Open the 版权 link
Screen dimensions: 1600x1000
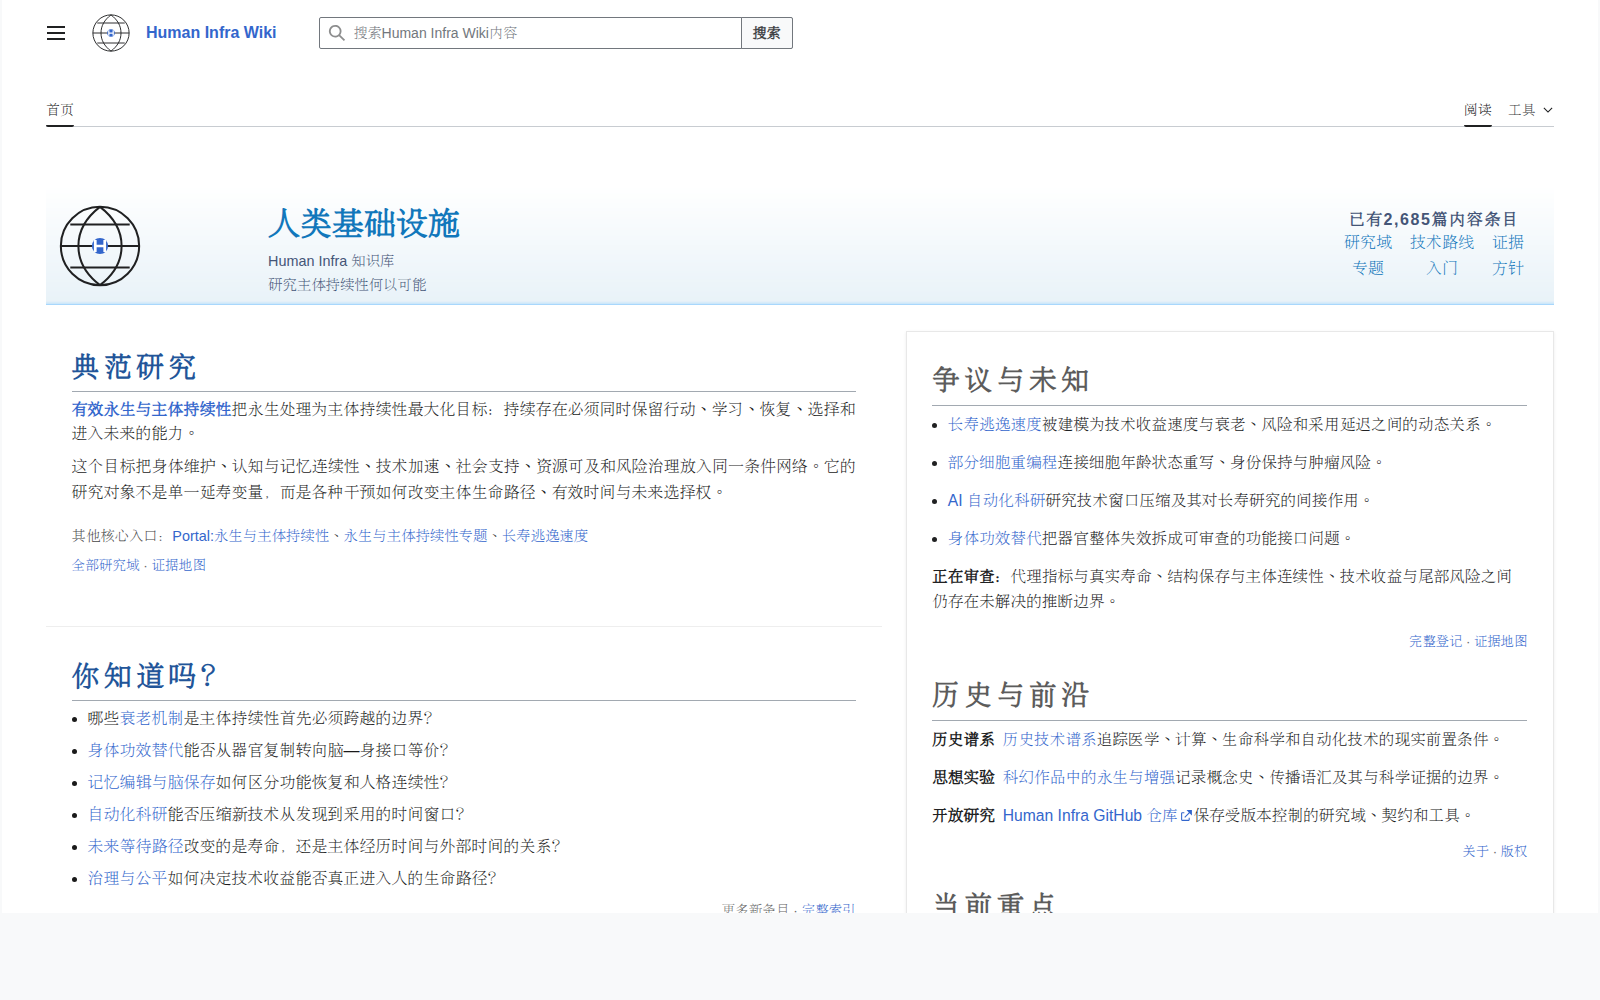tap(1514, 851)
